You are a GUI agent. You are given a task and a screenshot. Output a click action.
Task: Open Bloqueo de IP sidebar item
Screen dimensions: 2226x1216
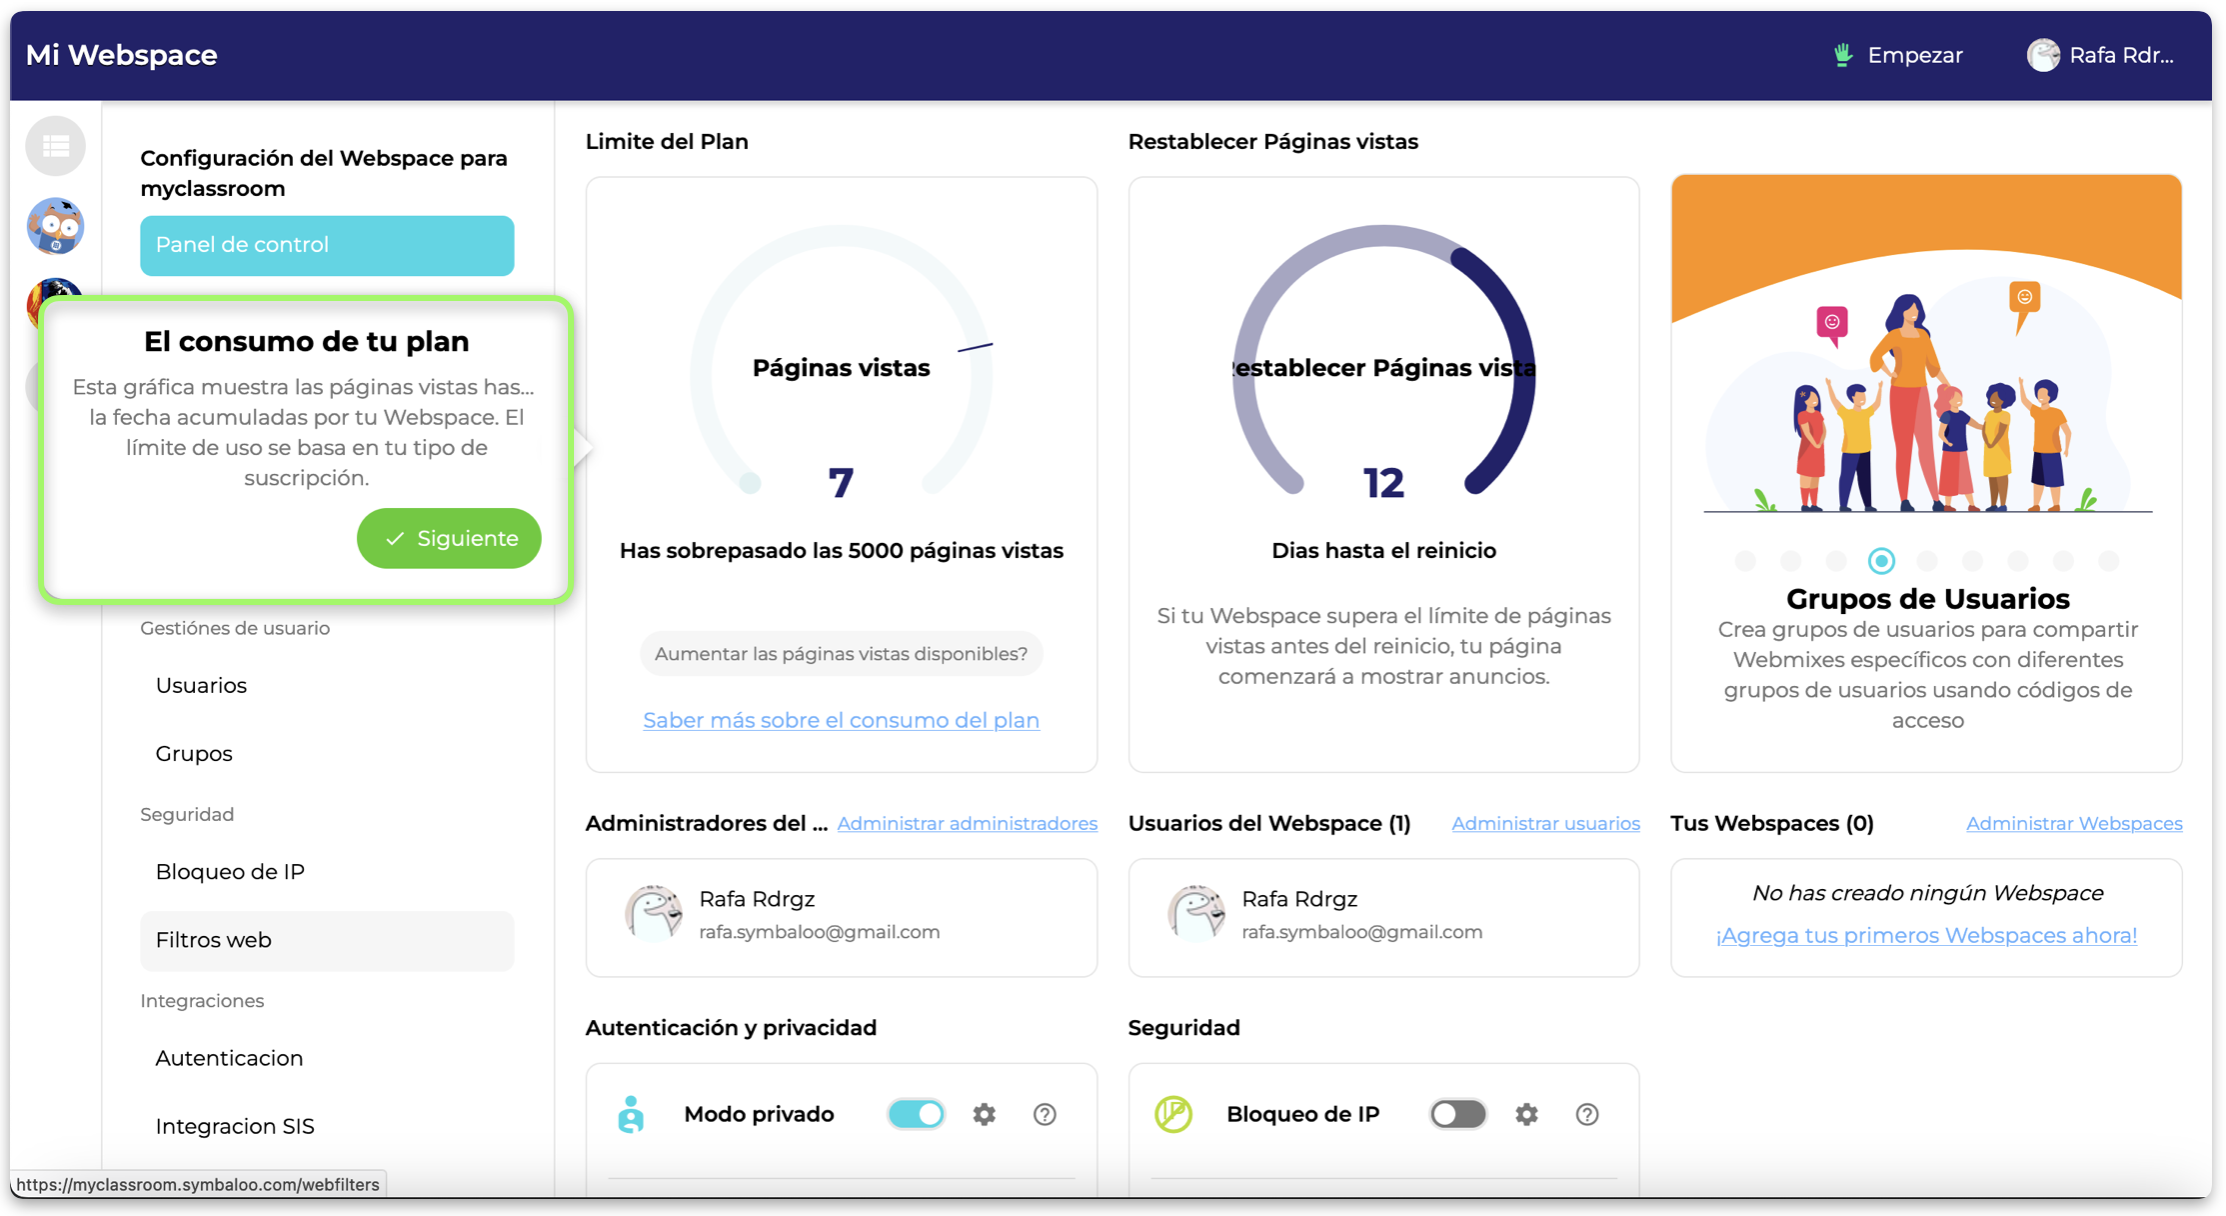click(x=327, y=871)
